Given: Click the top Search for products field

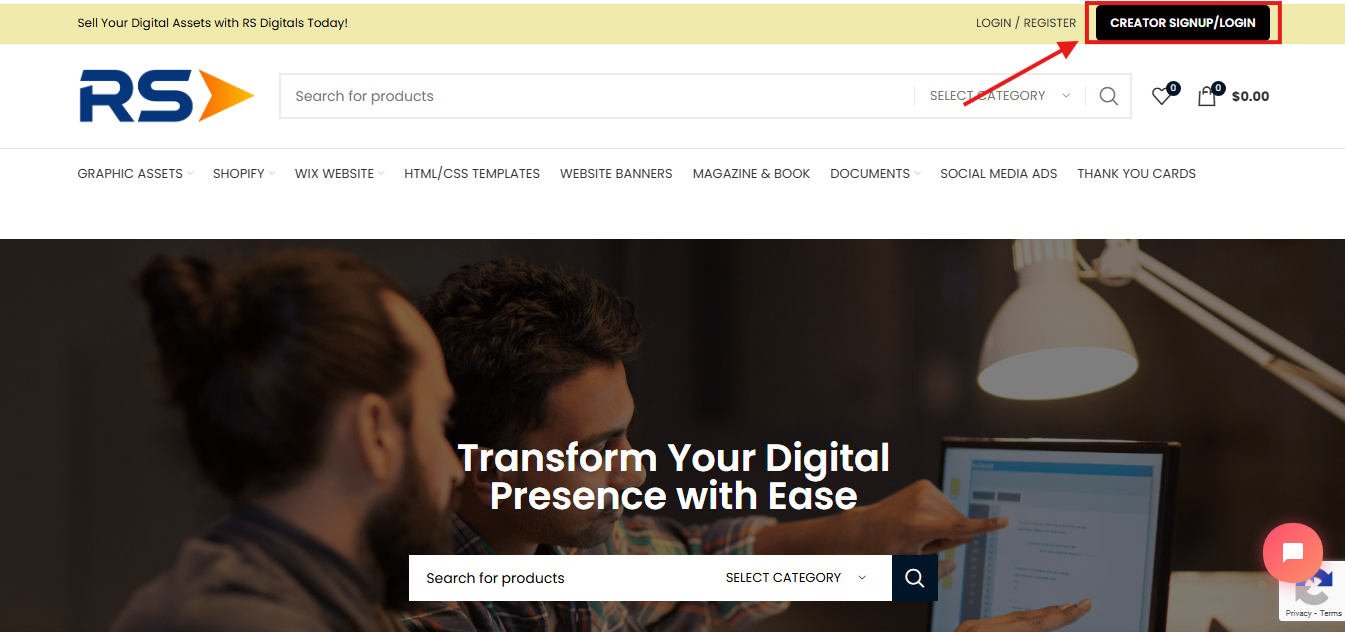Looking at the screenshot, I should tap(597, 96).
